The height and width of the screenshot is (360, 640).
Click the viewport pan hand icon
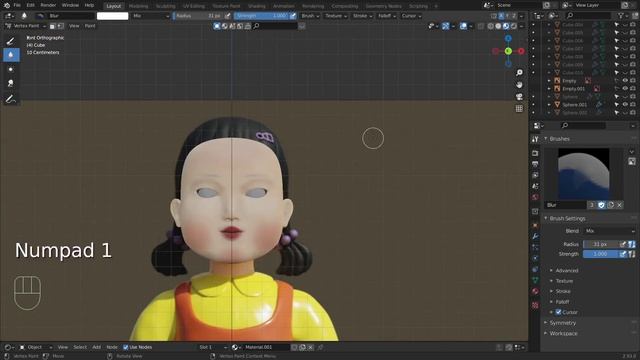pos(519,84)
